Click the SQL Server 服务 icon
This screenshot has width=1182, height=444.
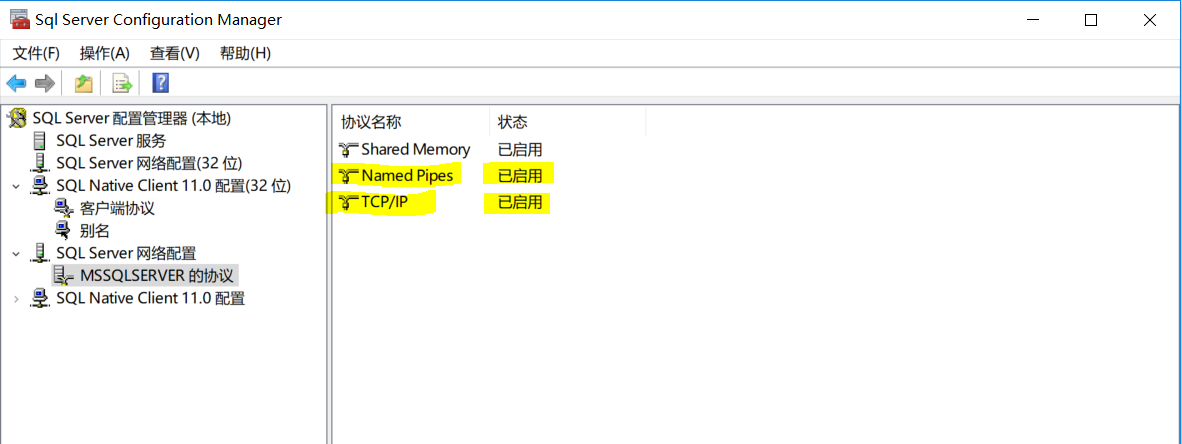click(x=40, y=141)
